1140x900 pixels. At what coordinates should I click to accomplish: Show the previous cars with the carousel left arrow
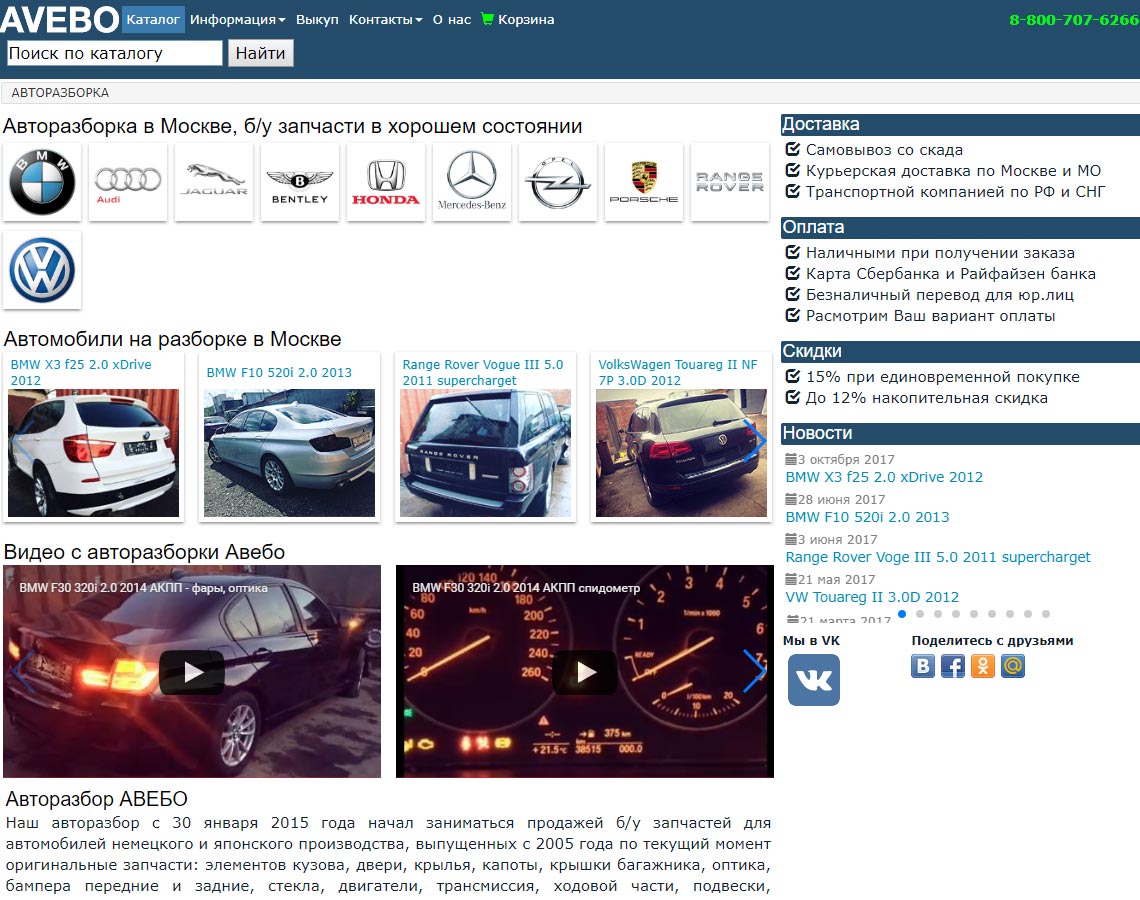click(x=22, y=441)
